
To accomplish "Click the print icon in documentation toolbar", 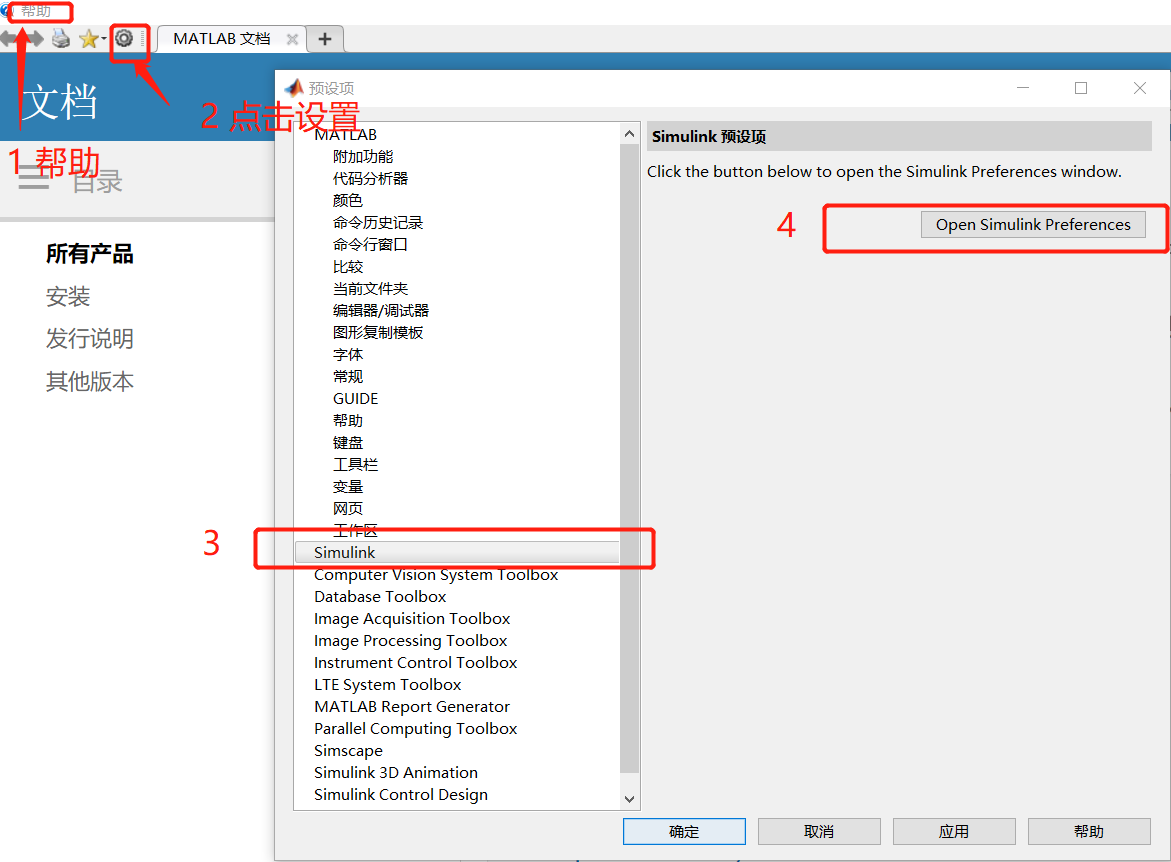I will coord(60,38).
